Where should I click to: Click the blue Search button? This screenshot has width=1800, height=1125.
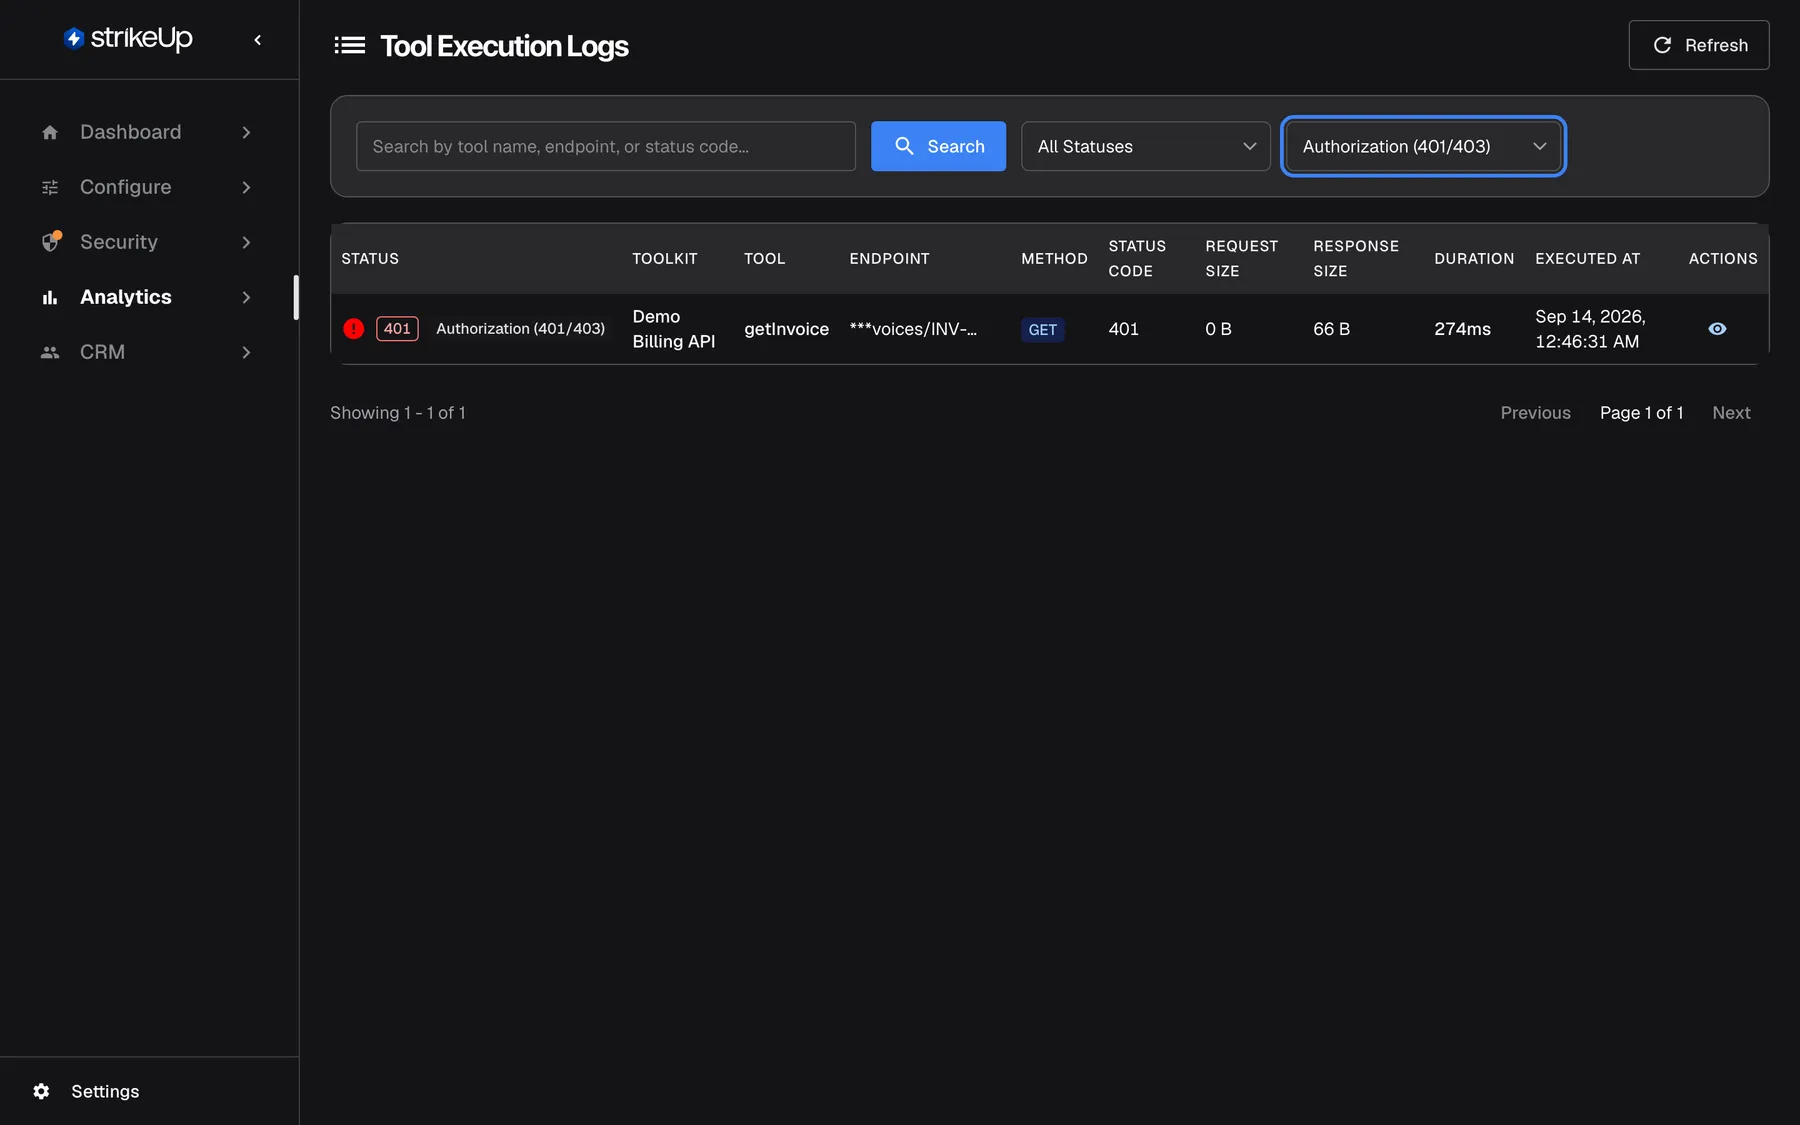[x=938, y=146]
